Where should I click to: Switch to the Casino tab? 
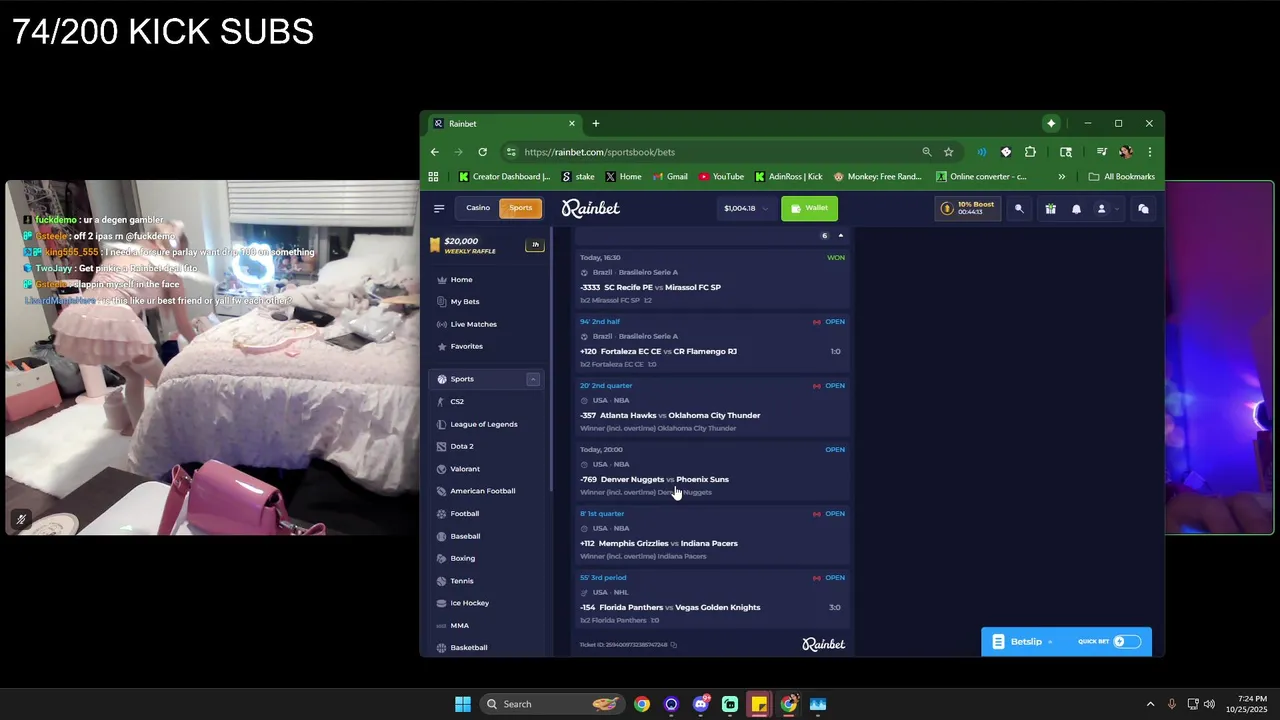tap(478, 208)
